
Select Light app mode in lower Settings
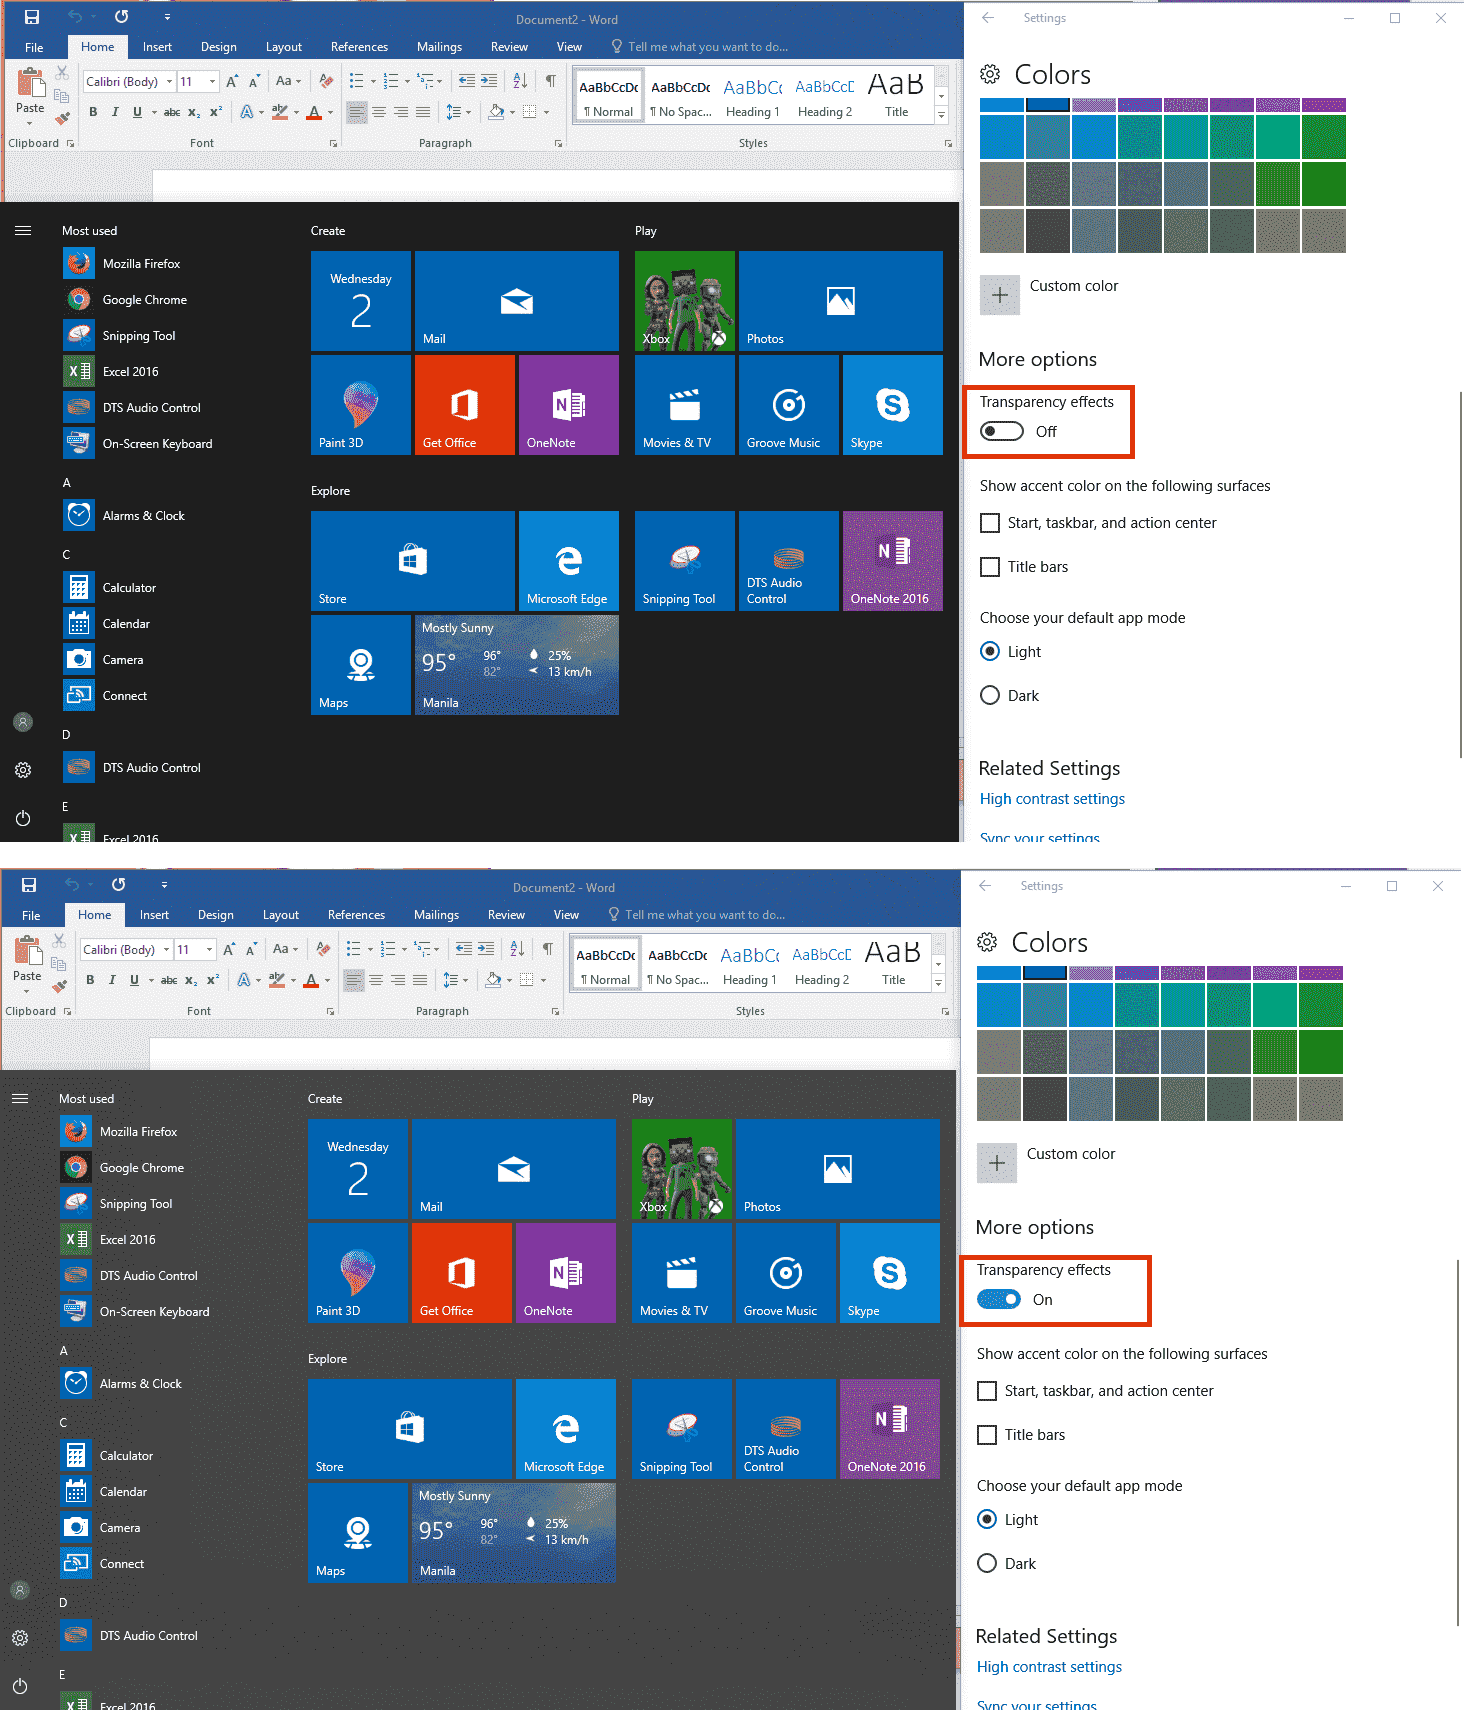tap(987, 1519)
